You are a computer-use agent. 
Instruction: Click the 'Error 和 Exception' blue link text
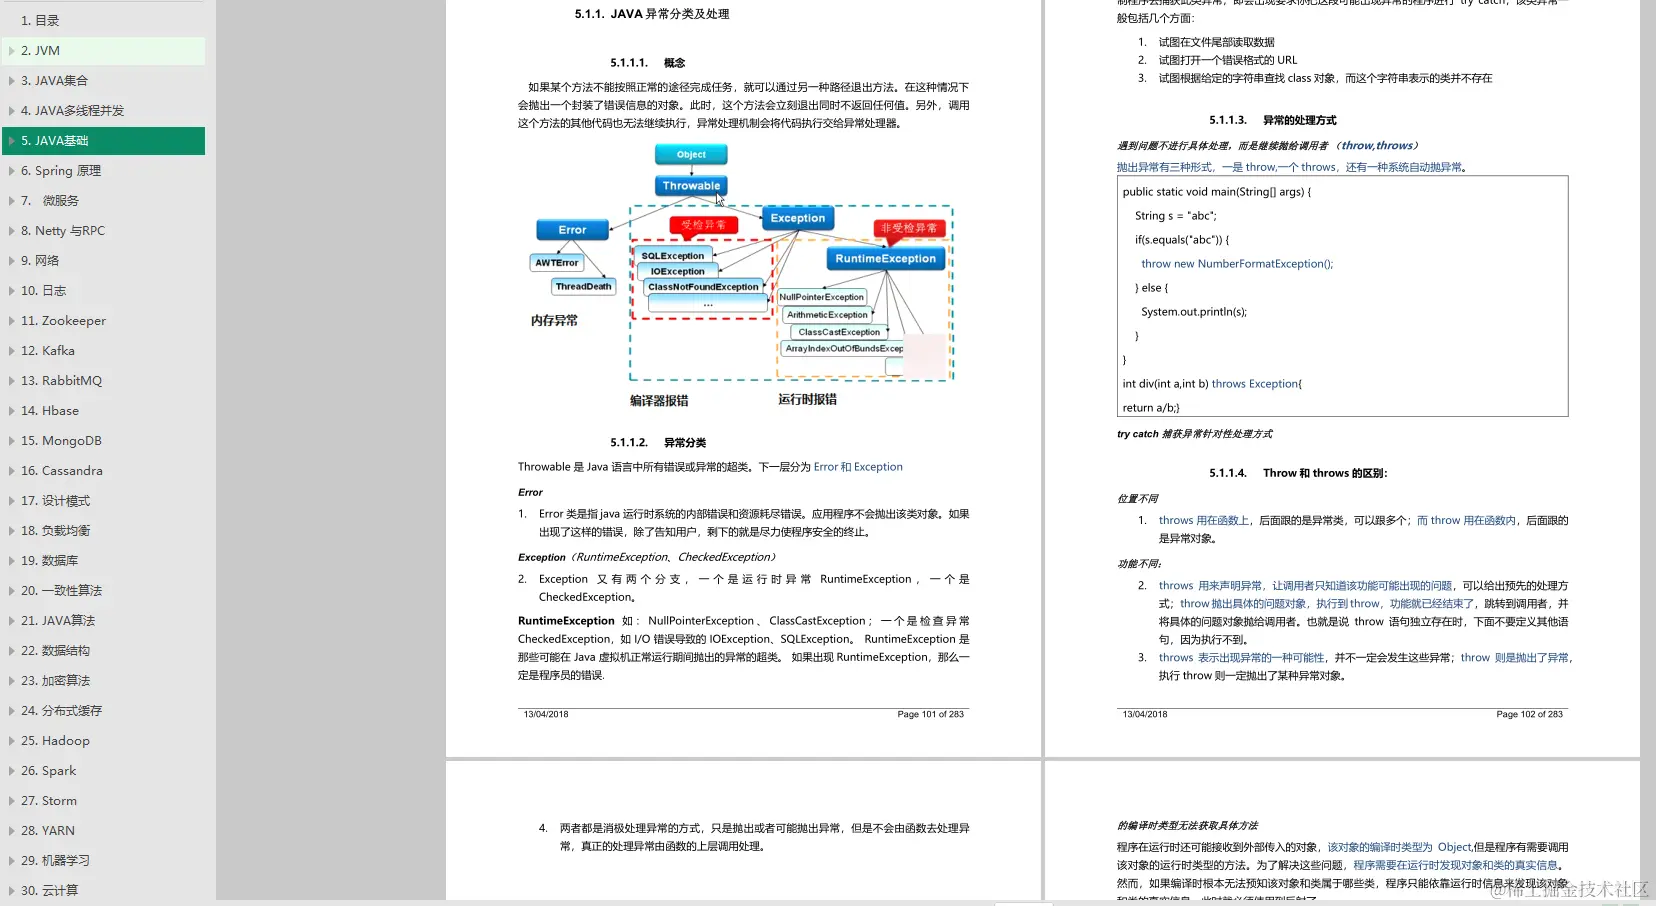858,467
